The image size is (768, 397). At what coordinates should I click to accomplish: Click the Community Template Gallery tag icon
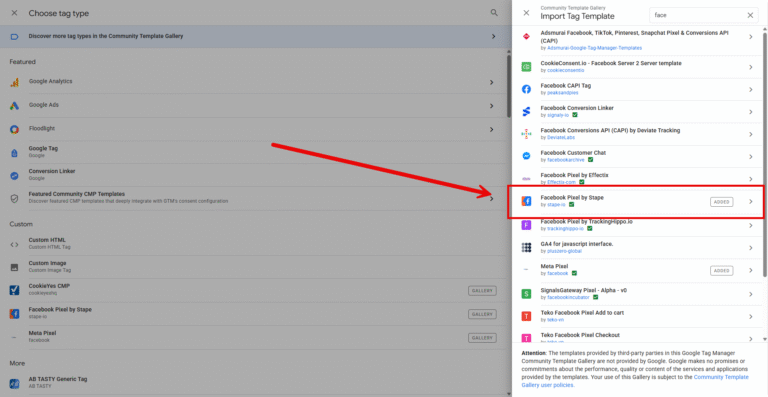coord(14,36)
